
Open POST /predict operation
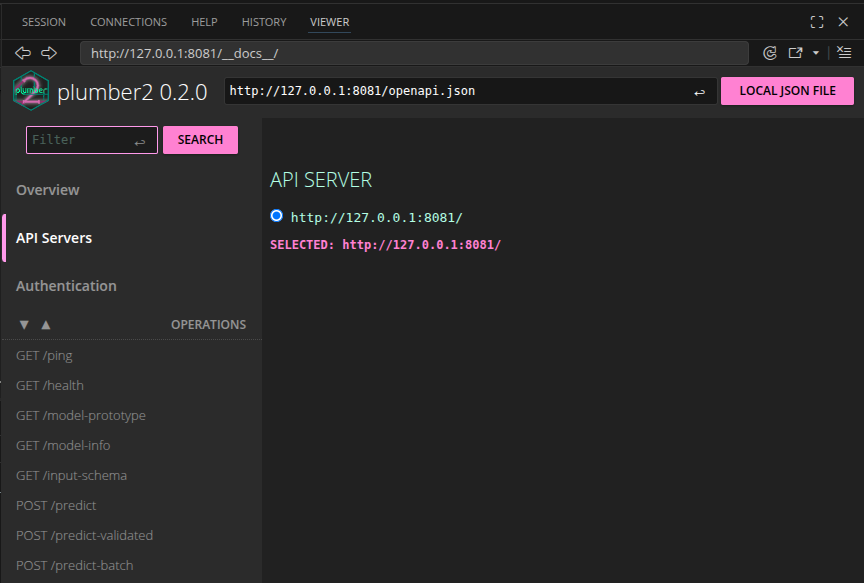pos(56,505)
